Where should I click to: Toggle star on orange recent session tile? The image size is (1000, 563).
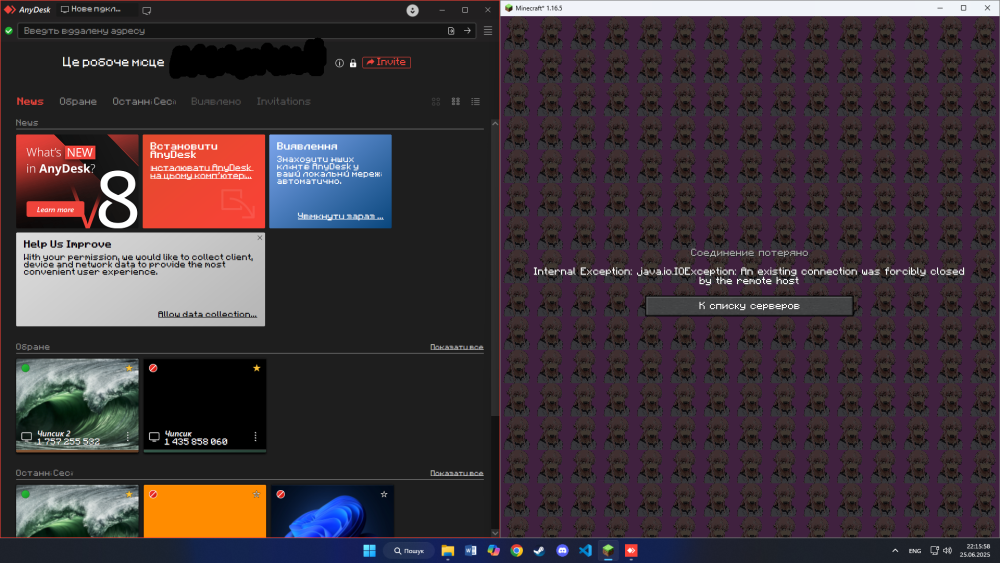(x=256, y=494)
